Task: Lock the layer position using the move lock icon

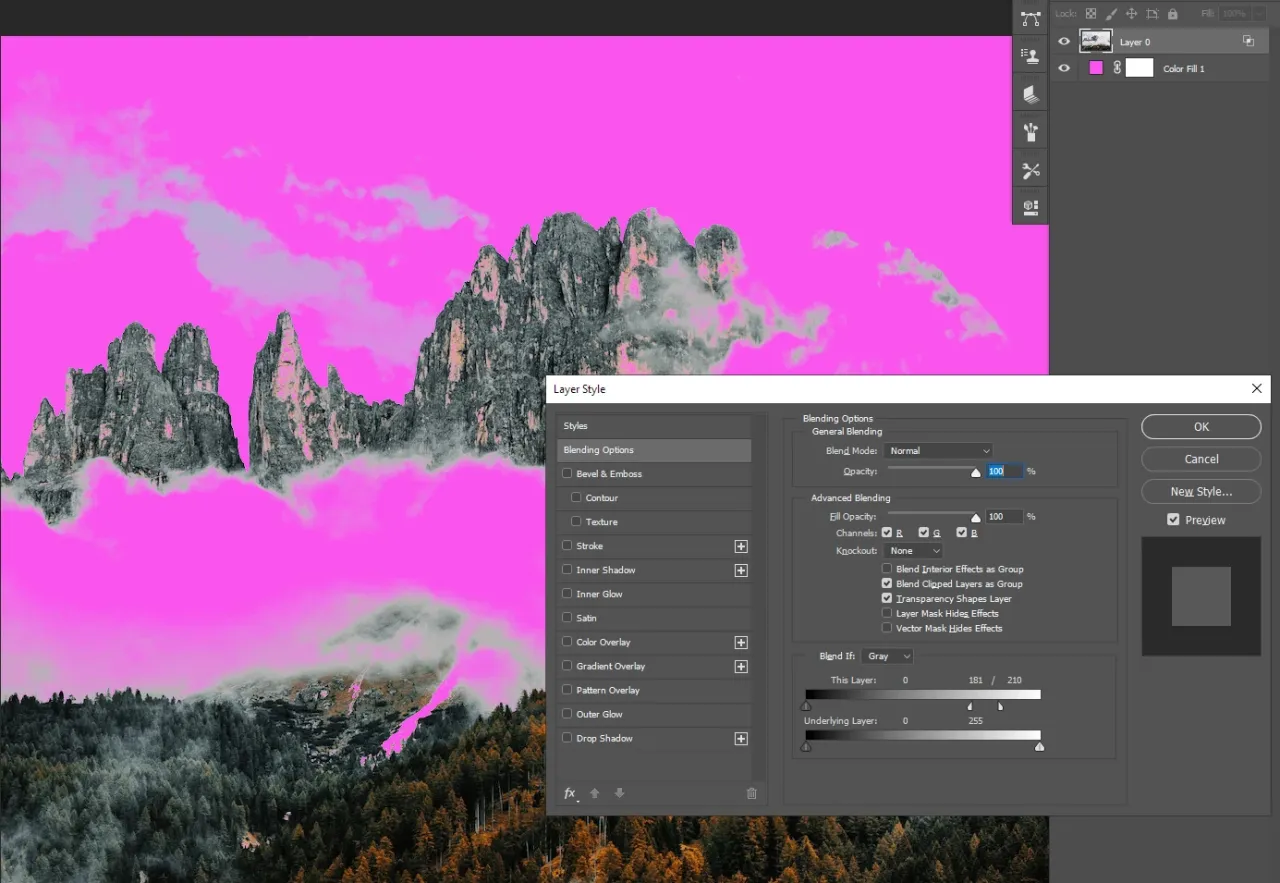Action: tap(1131, 13)
